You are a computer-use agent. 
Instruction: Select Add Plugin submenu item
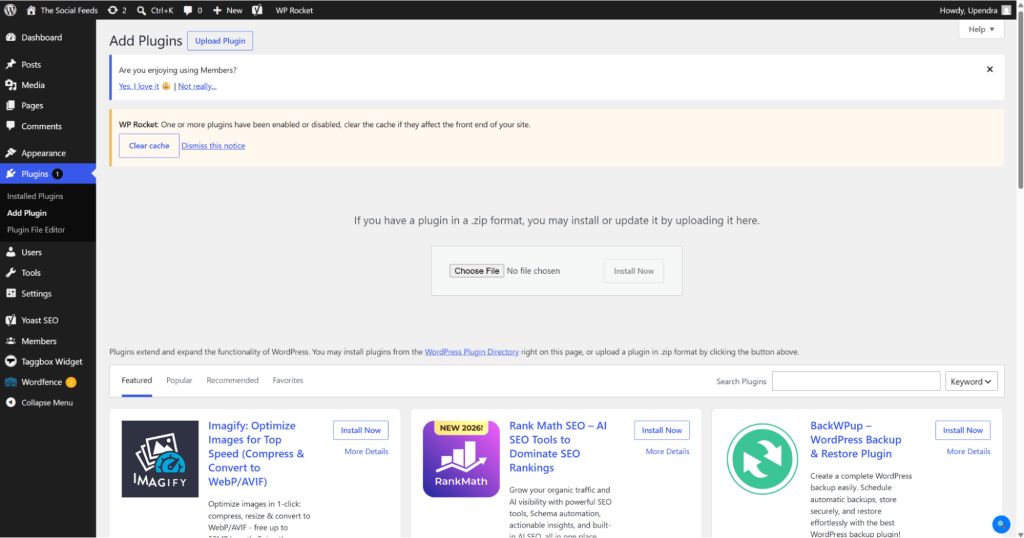(x=27, y=213)
